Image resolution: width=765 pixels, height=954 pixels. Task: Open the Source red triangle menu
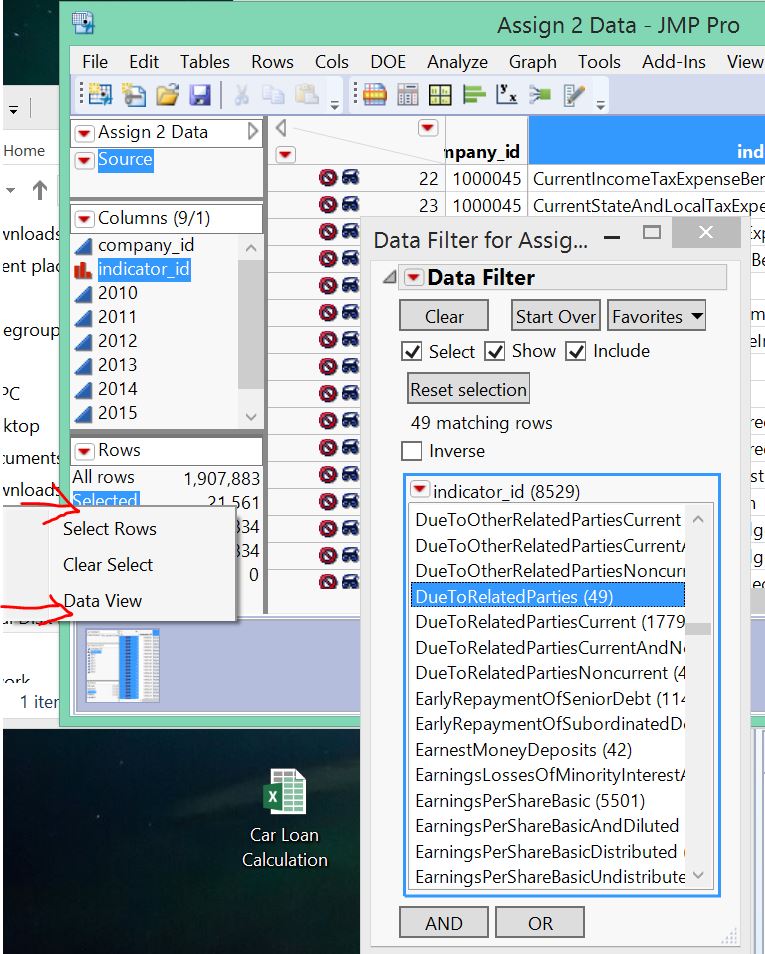(85, 160)
